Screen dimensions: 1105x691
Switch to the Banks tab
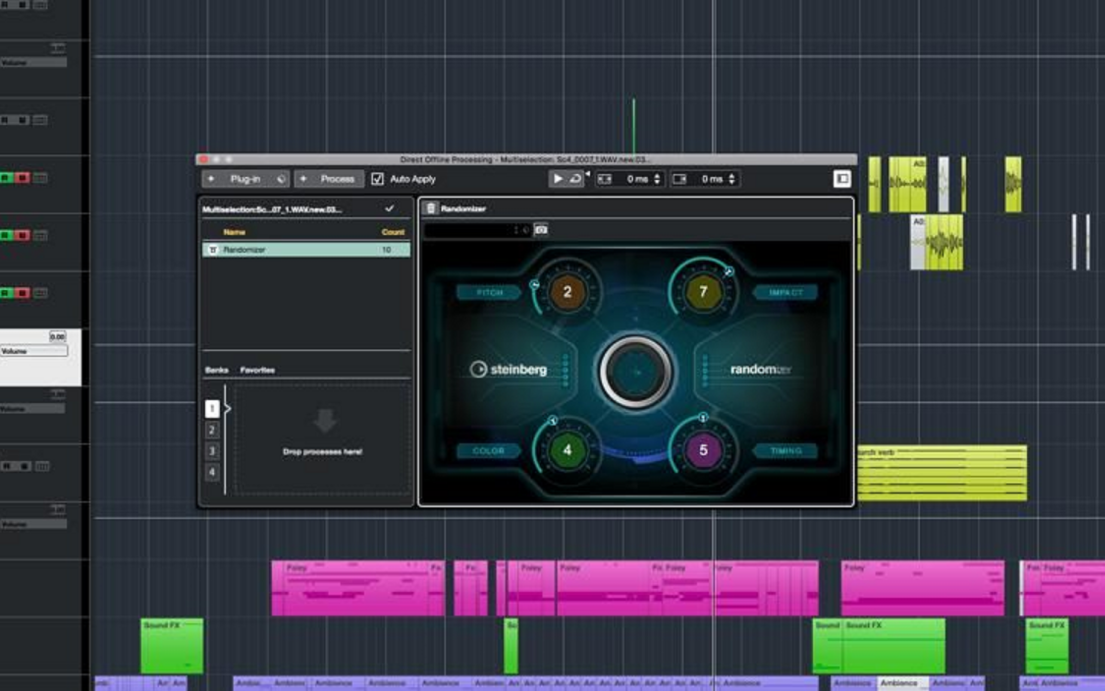tap(216, 370)
